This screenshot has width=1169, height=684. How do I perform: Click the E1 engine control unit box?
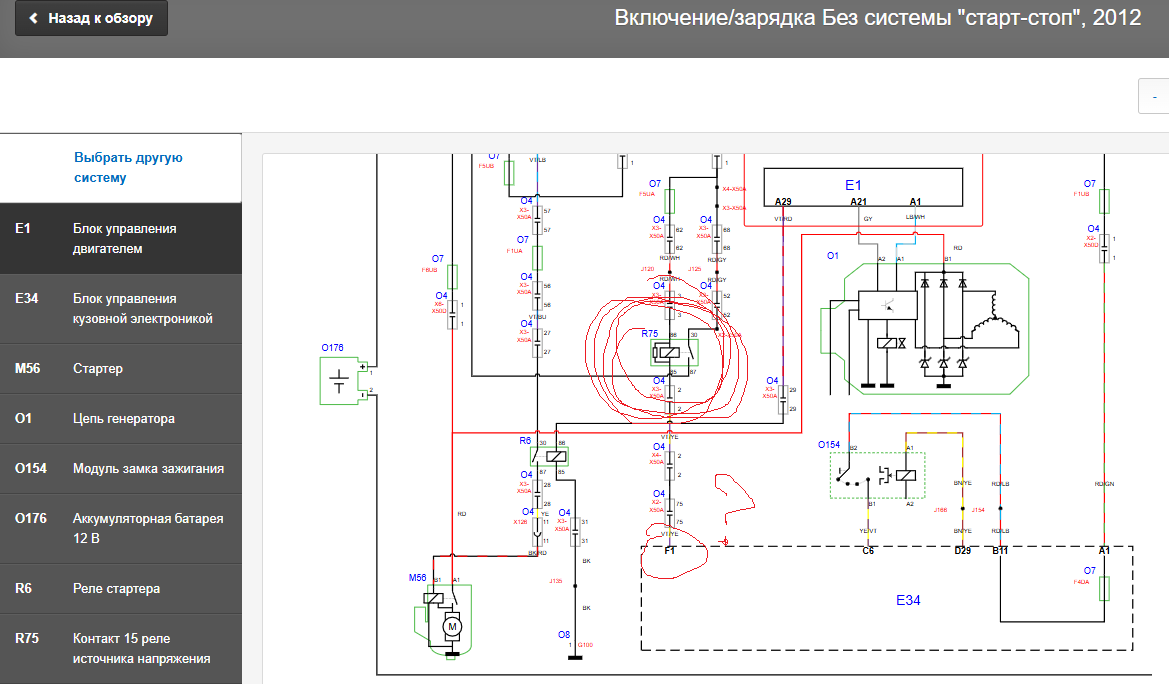tap(863, 186)
